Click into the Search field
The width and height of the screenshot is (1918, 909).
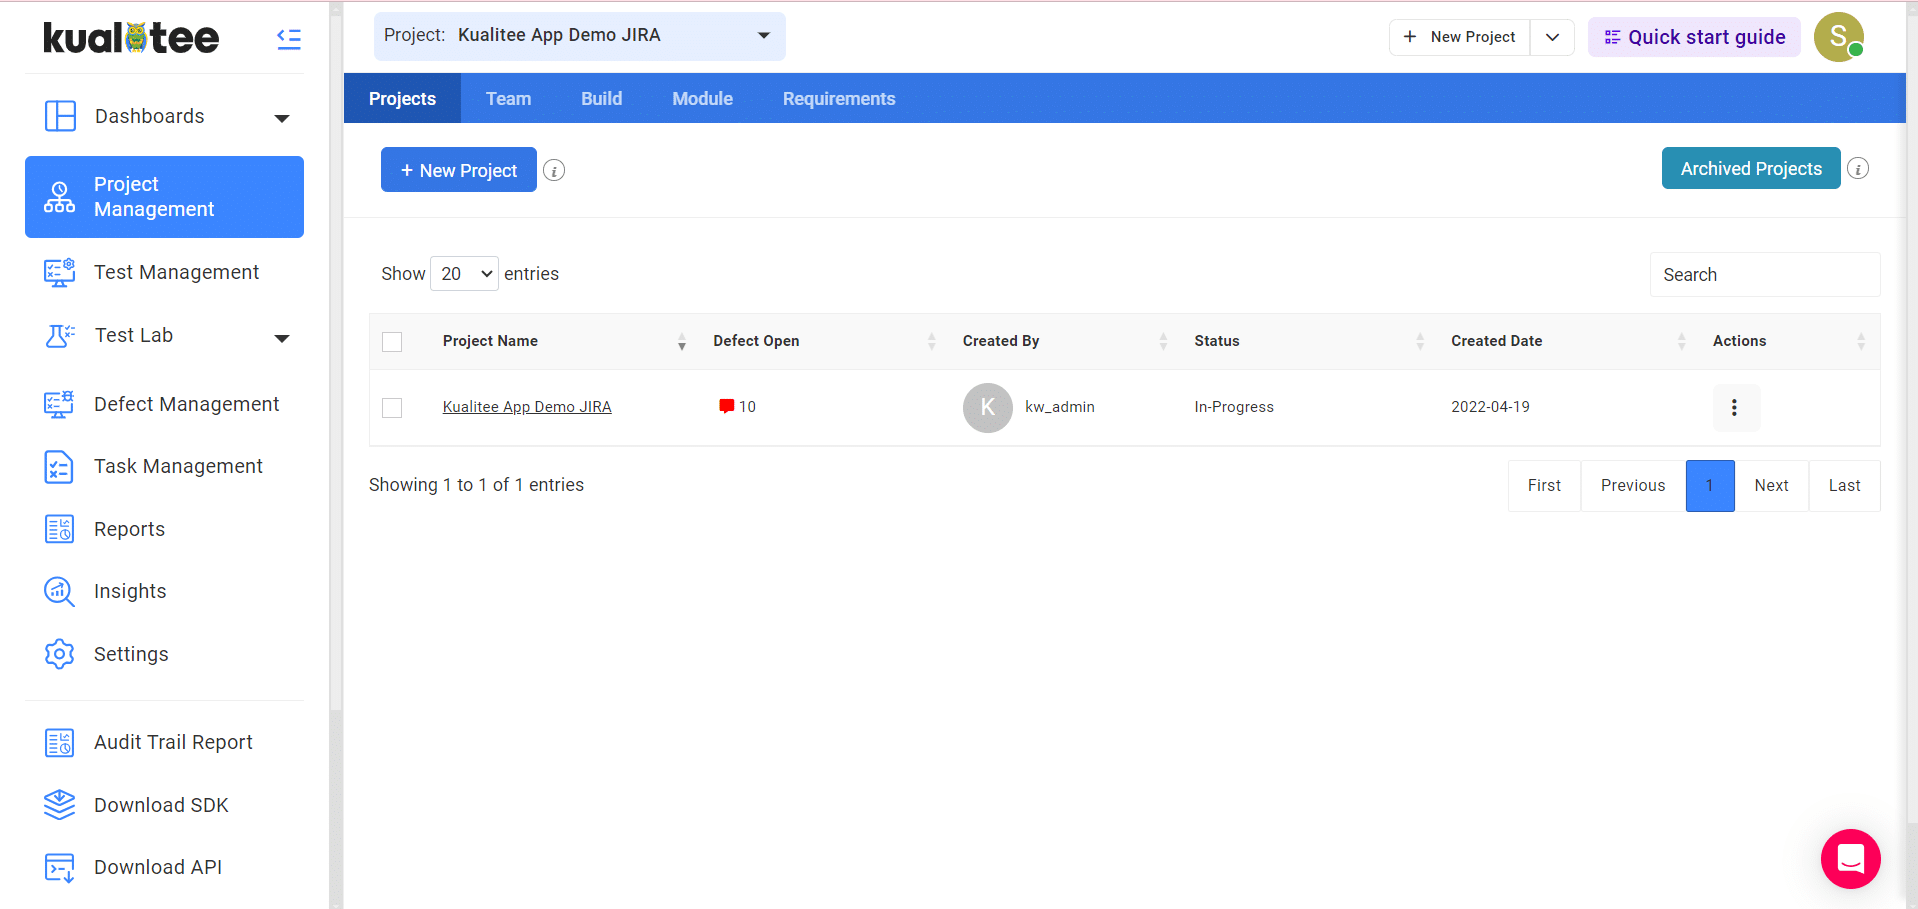(1764, 275)
